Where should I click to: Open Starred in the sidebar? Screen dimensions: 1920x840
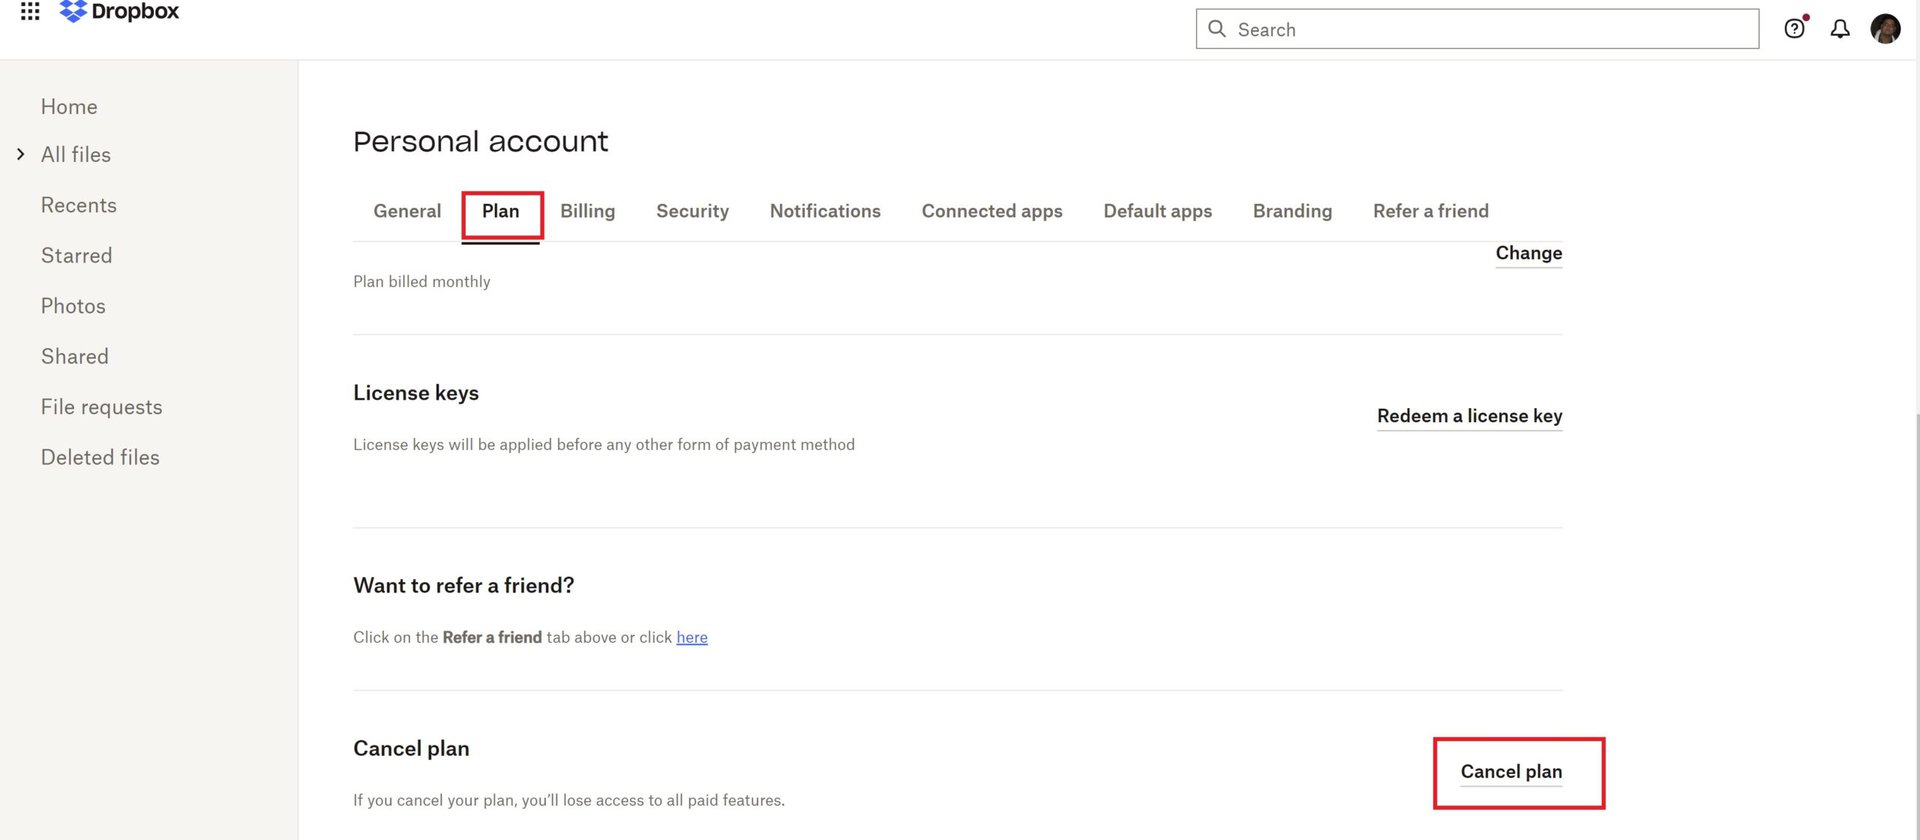pyautogui.click(x=77, y=256)
